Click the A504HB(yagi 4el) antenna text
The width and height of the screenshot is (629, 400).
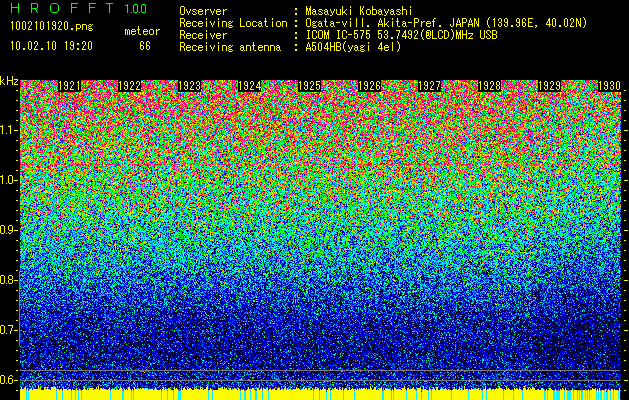tap(353, 47)
